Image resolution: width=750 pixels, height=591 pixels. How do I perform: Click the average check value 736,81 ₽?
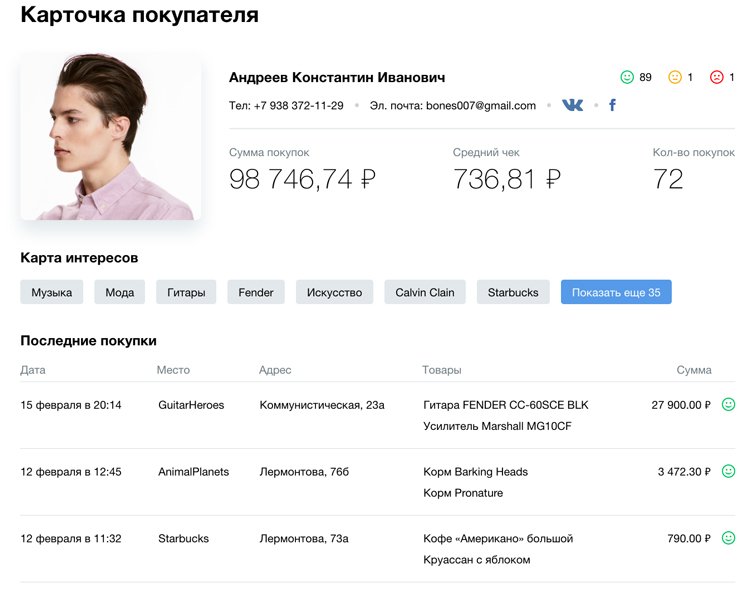(507, 179)
